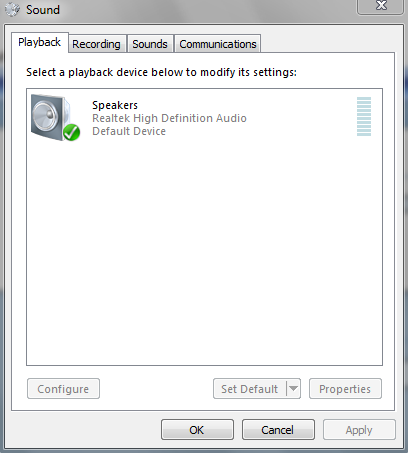Open the Communications tab
Image resolution: width=408 pixels, height=453 pixels.
tap(218, 44)
